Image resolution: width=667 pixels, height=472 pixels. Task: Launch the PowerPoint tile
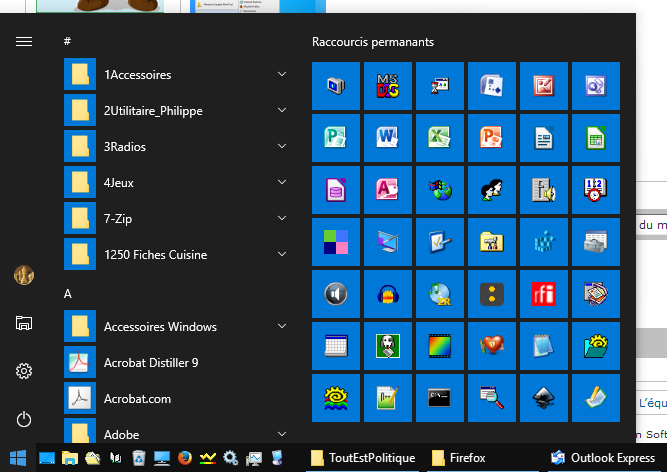[490, 138]
